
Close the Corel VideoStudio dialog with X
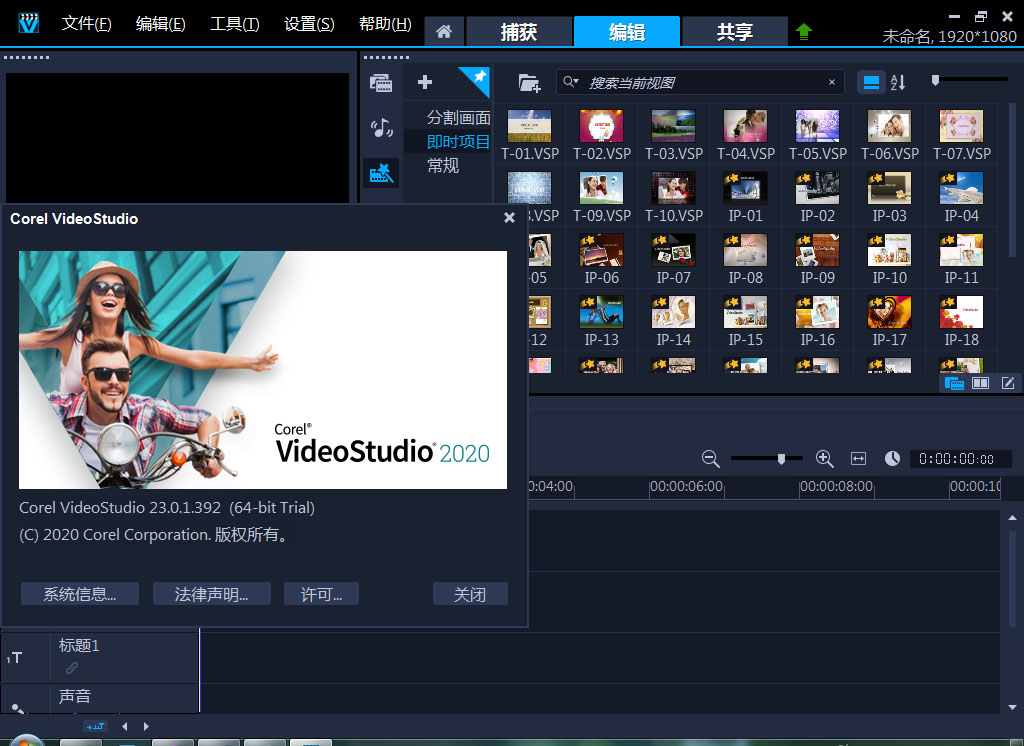point(509,218)
